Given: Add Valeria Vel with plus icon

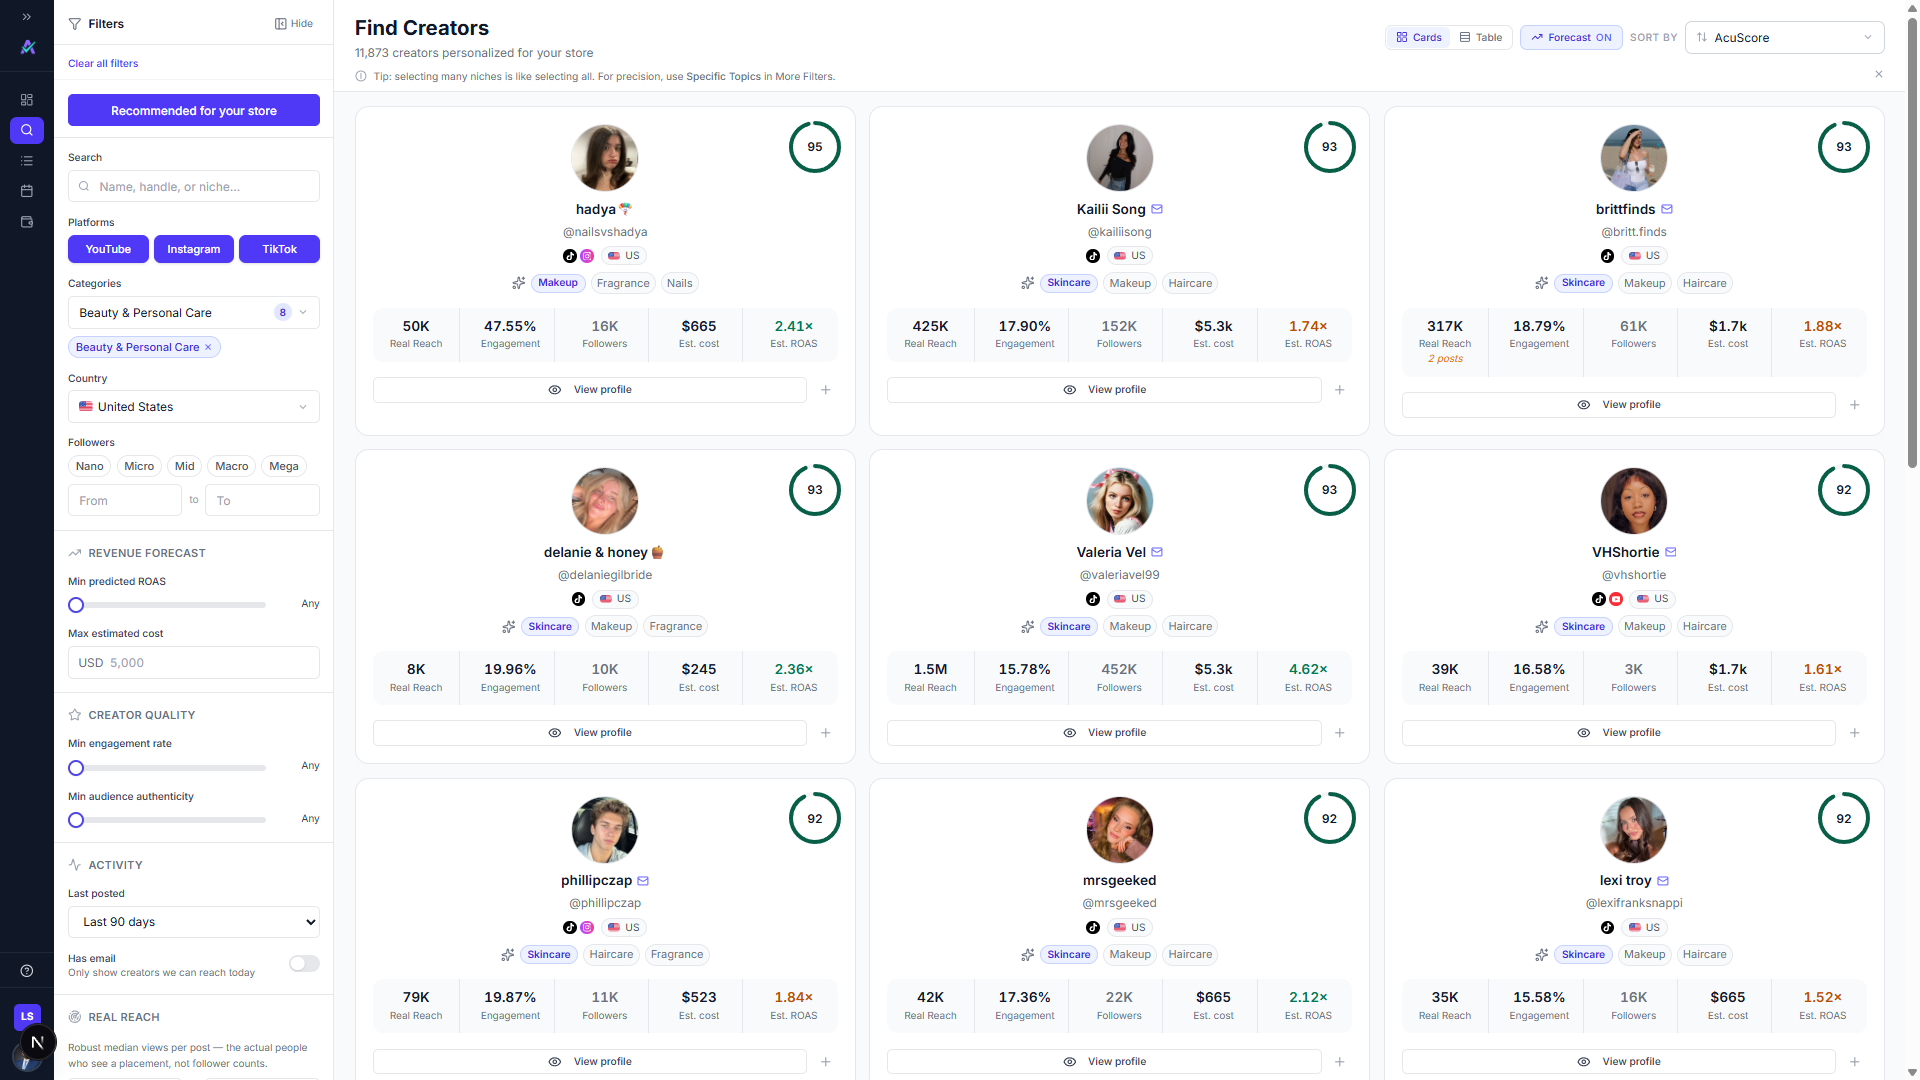Looking at the screenshot, I should click(1340, 733).
